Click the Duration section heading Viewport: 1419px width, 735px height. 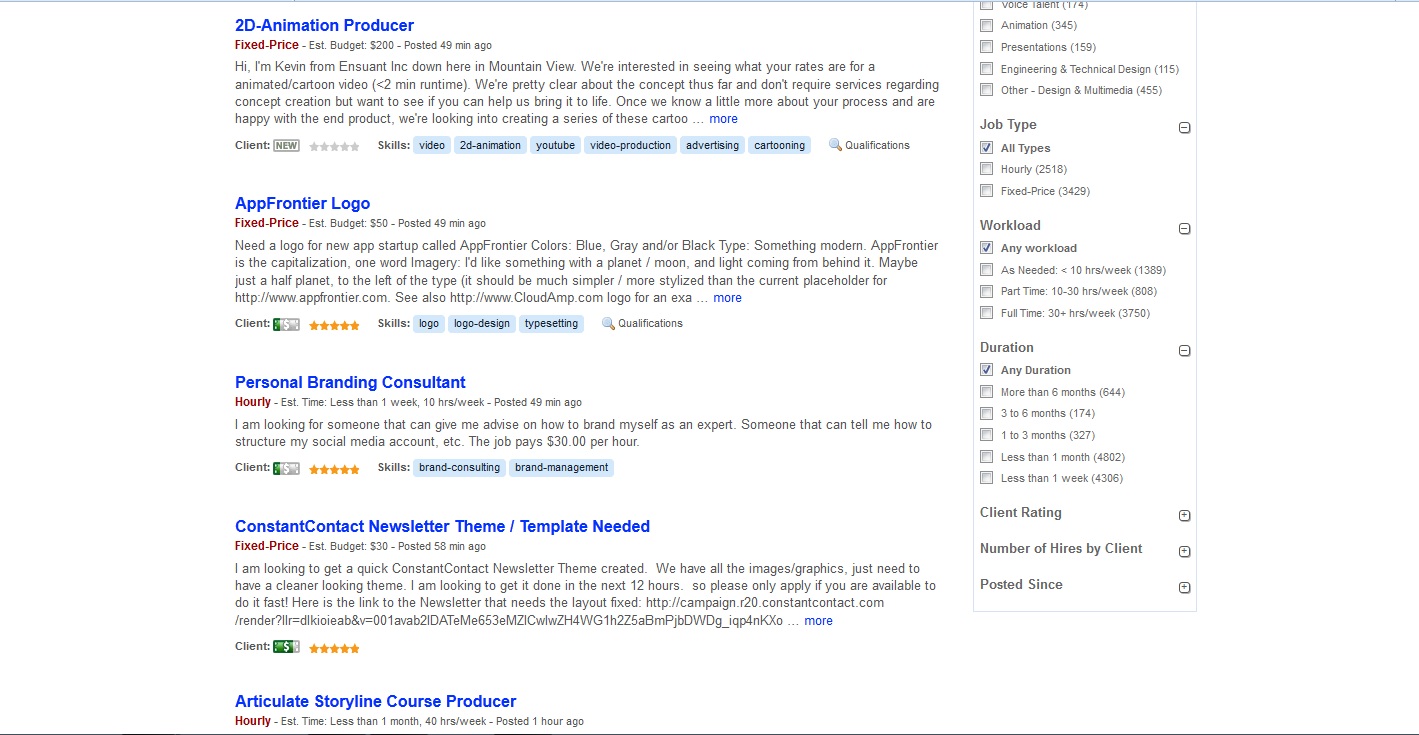click(1007, 348)
